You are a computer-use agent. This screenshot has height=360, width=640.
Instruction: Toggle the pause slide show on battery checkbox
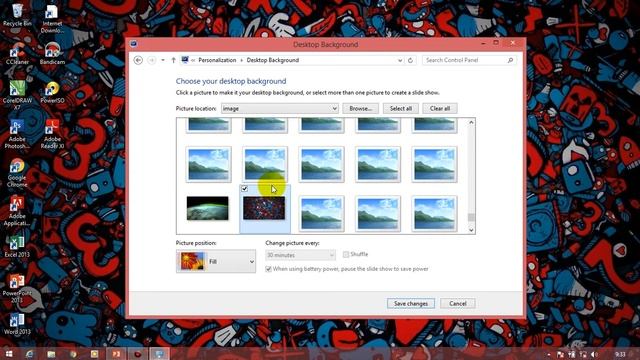[268, 269]
